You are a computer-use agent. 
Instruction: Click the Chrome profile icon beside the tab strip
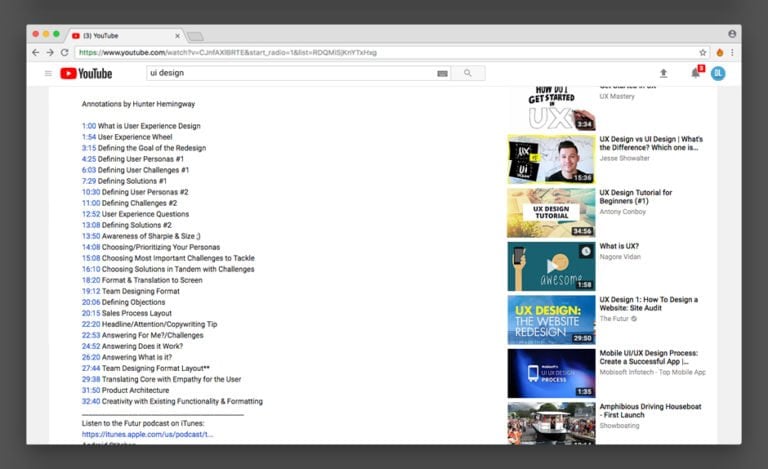click(732, 34)
